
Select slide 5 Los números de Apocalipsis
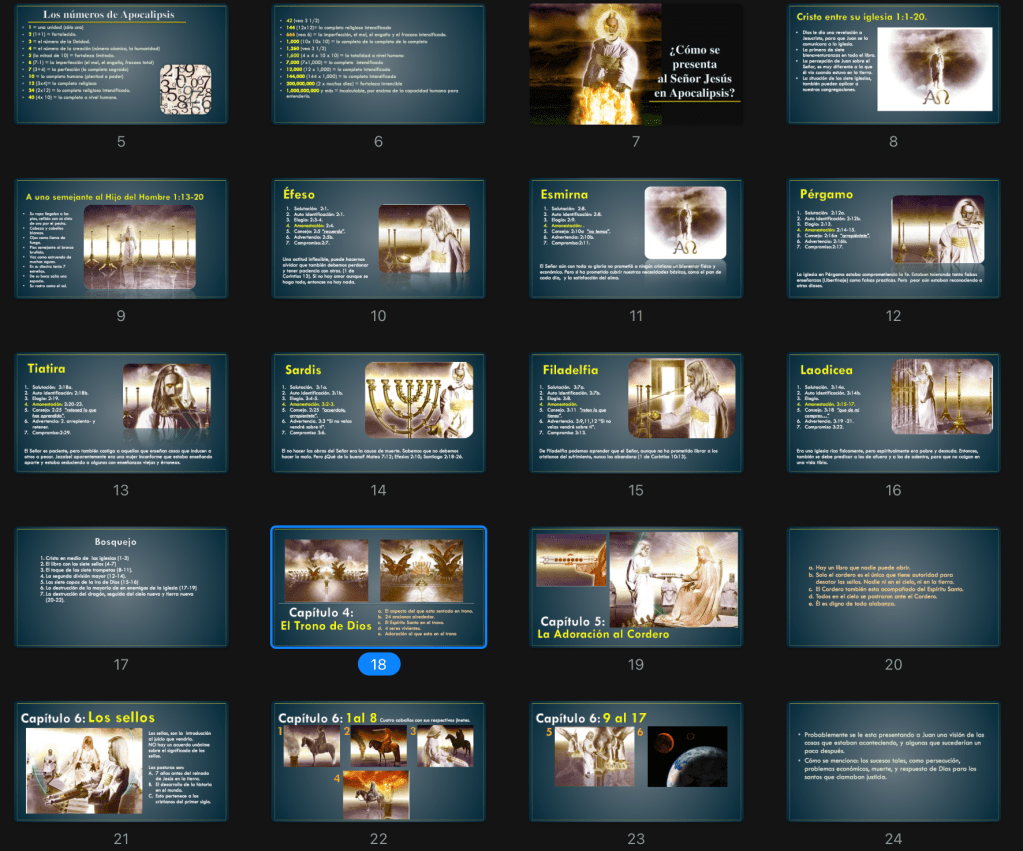pyautogui.click(x=121, y=64)
